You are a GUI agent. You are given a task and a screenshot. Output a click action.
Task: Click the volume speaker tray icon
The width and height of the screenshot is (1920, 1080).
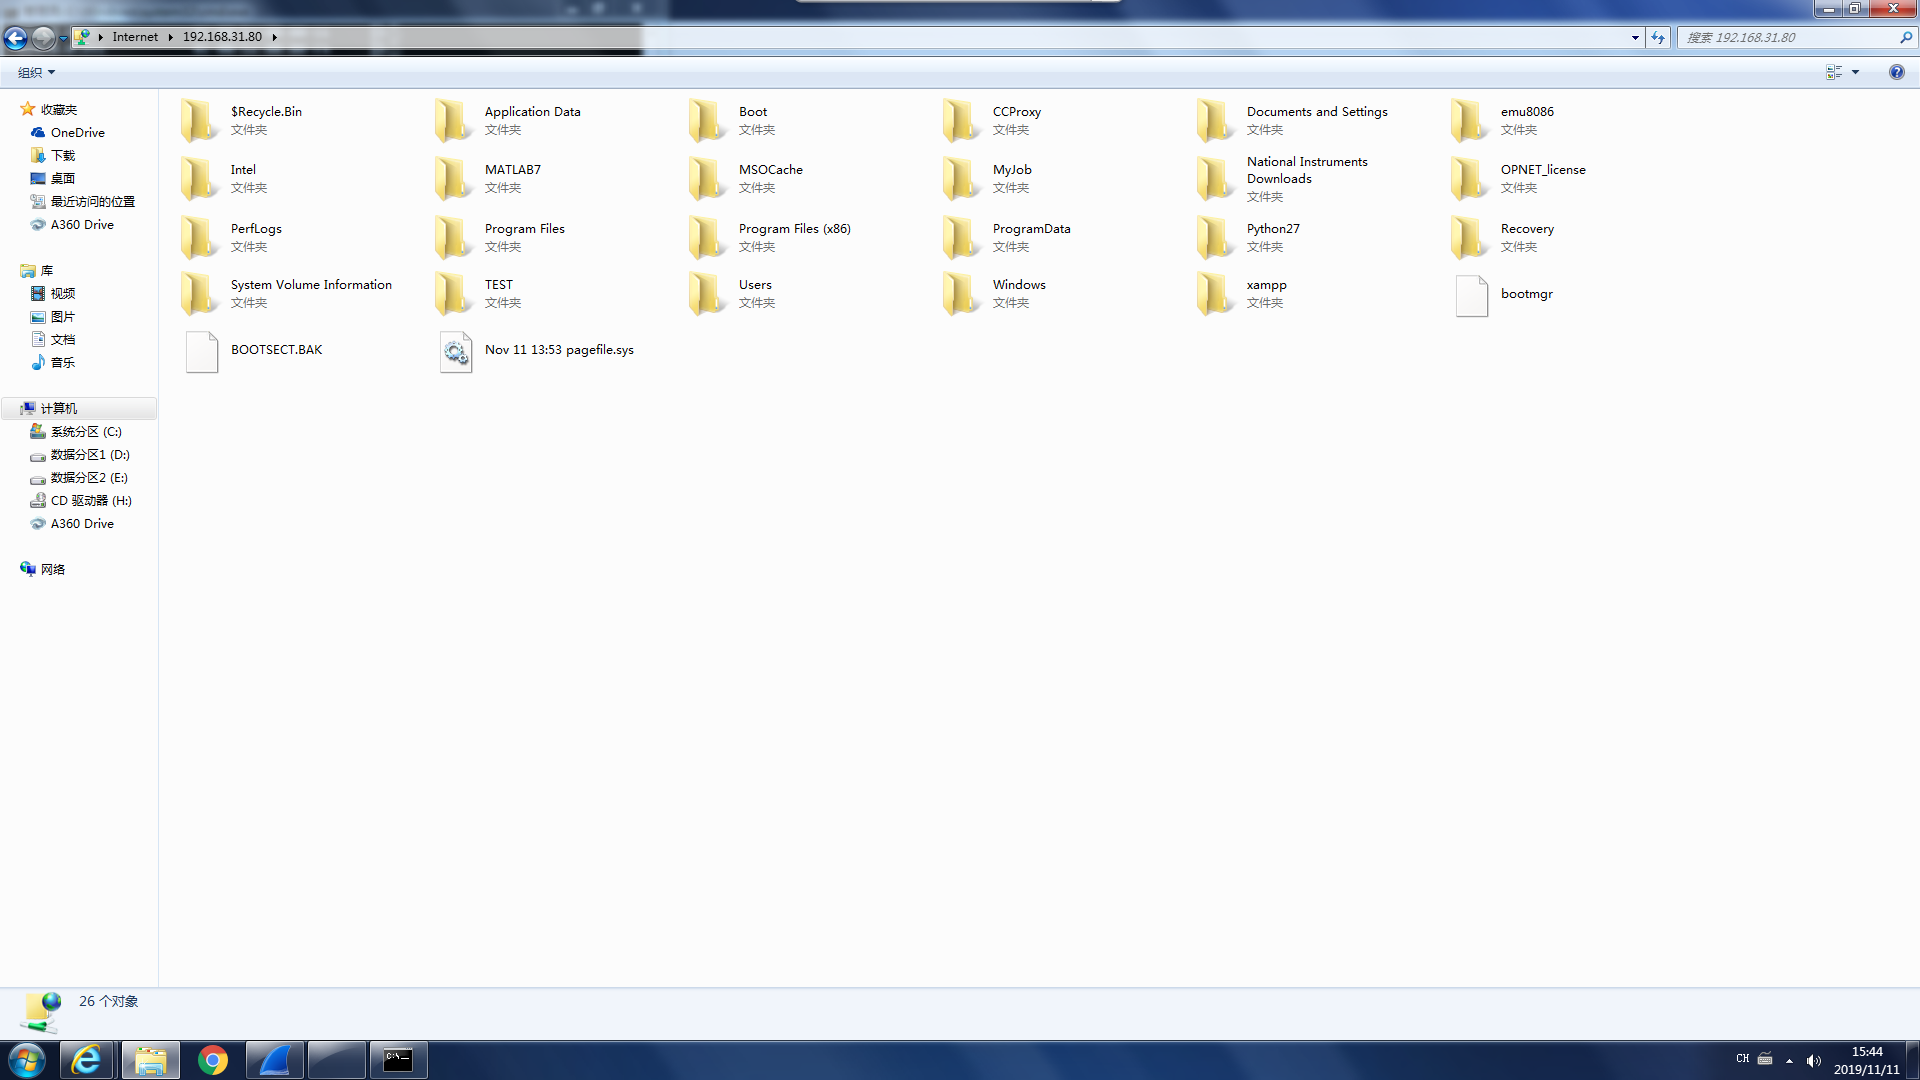click(x=1813, y=1060)
